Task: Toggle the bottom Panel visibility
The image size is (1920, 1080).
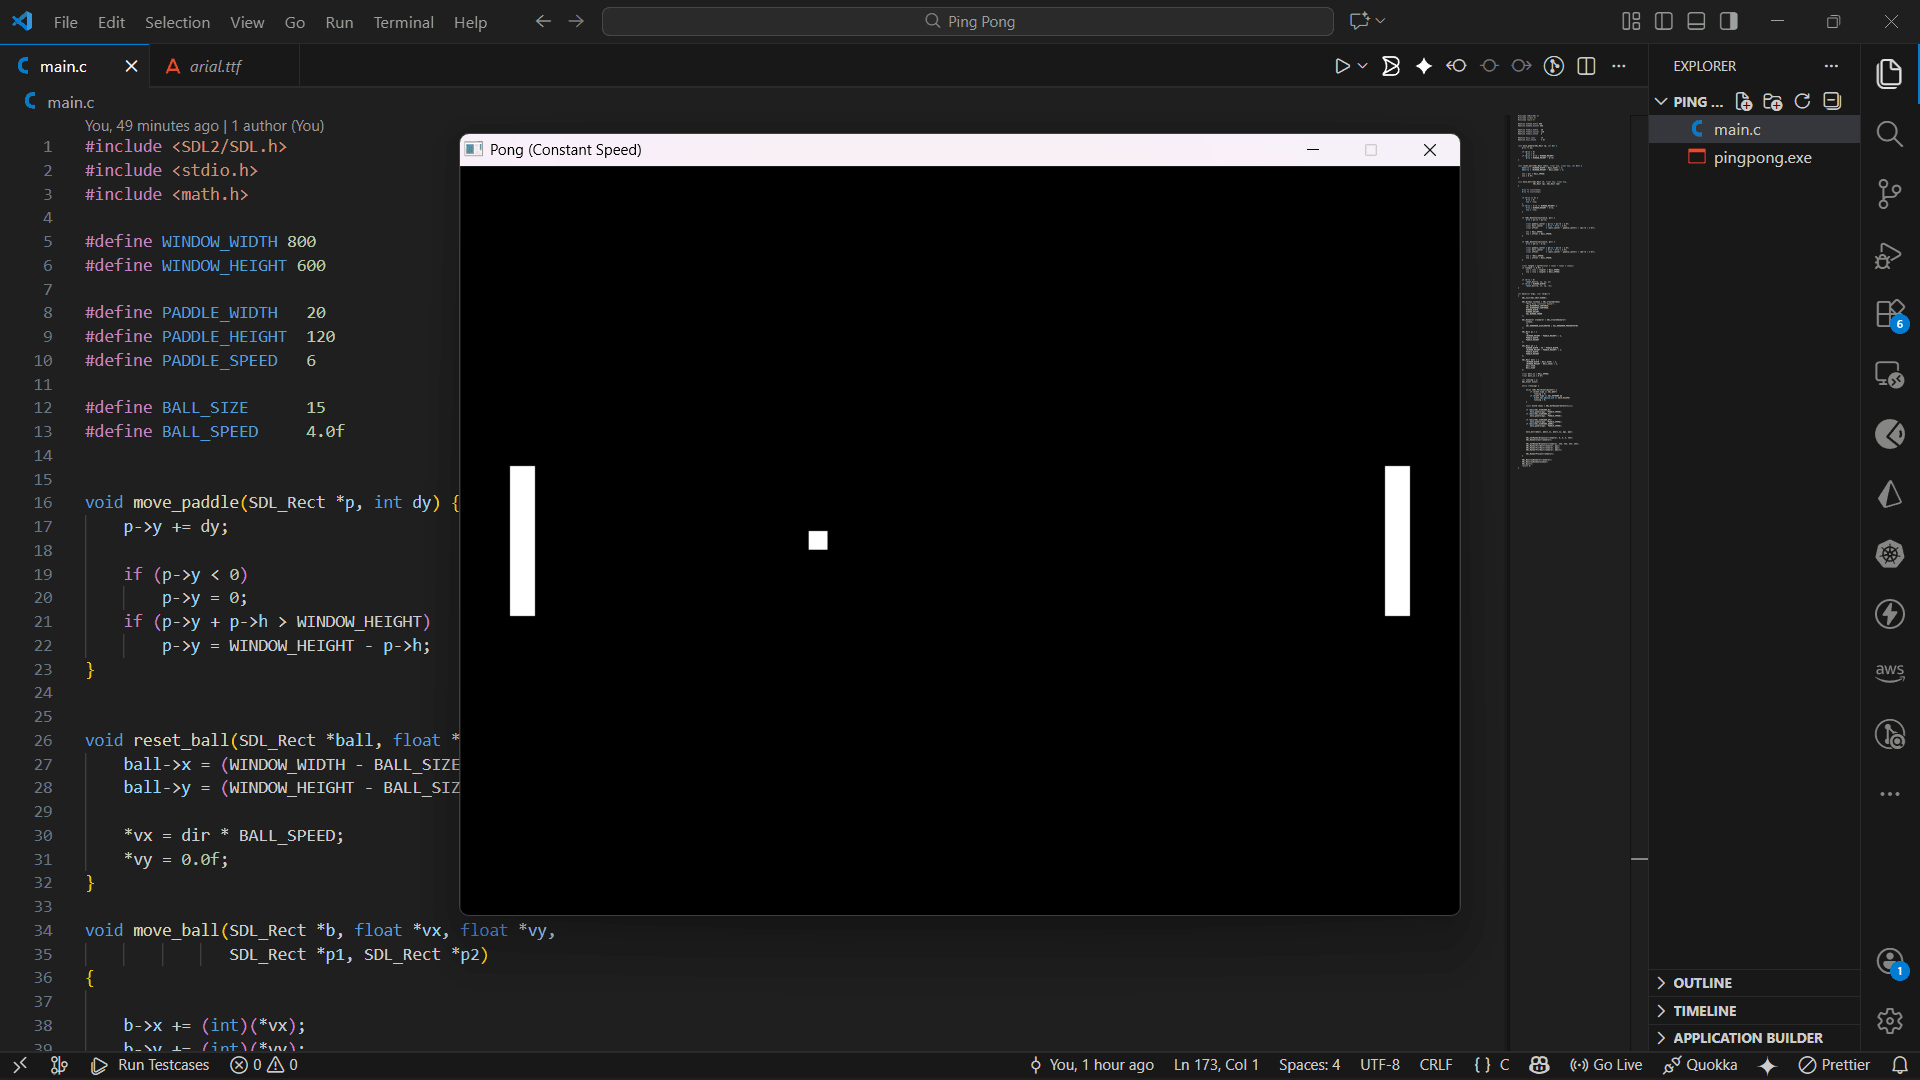Action: (x=1696, y=20)
